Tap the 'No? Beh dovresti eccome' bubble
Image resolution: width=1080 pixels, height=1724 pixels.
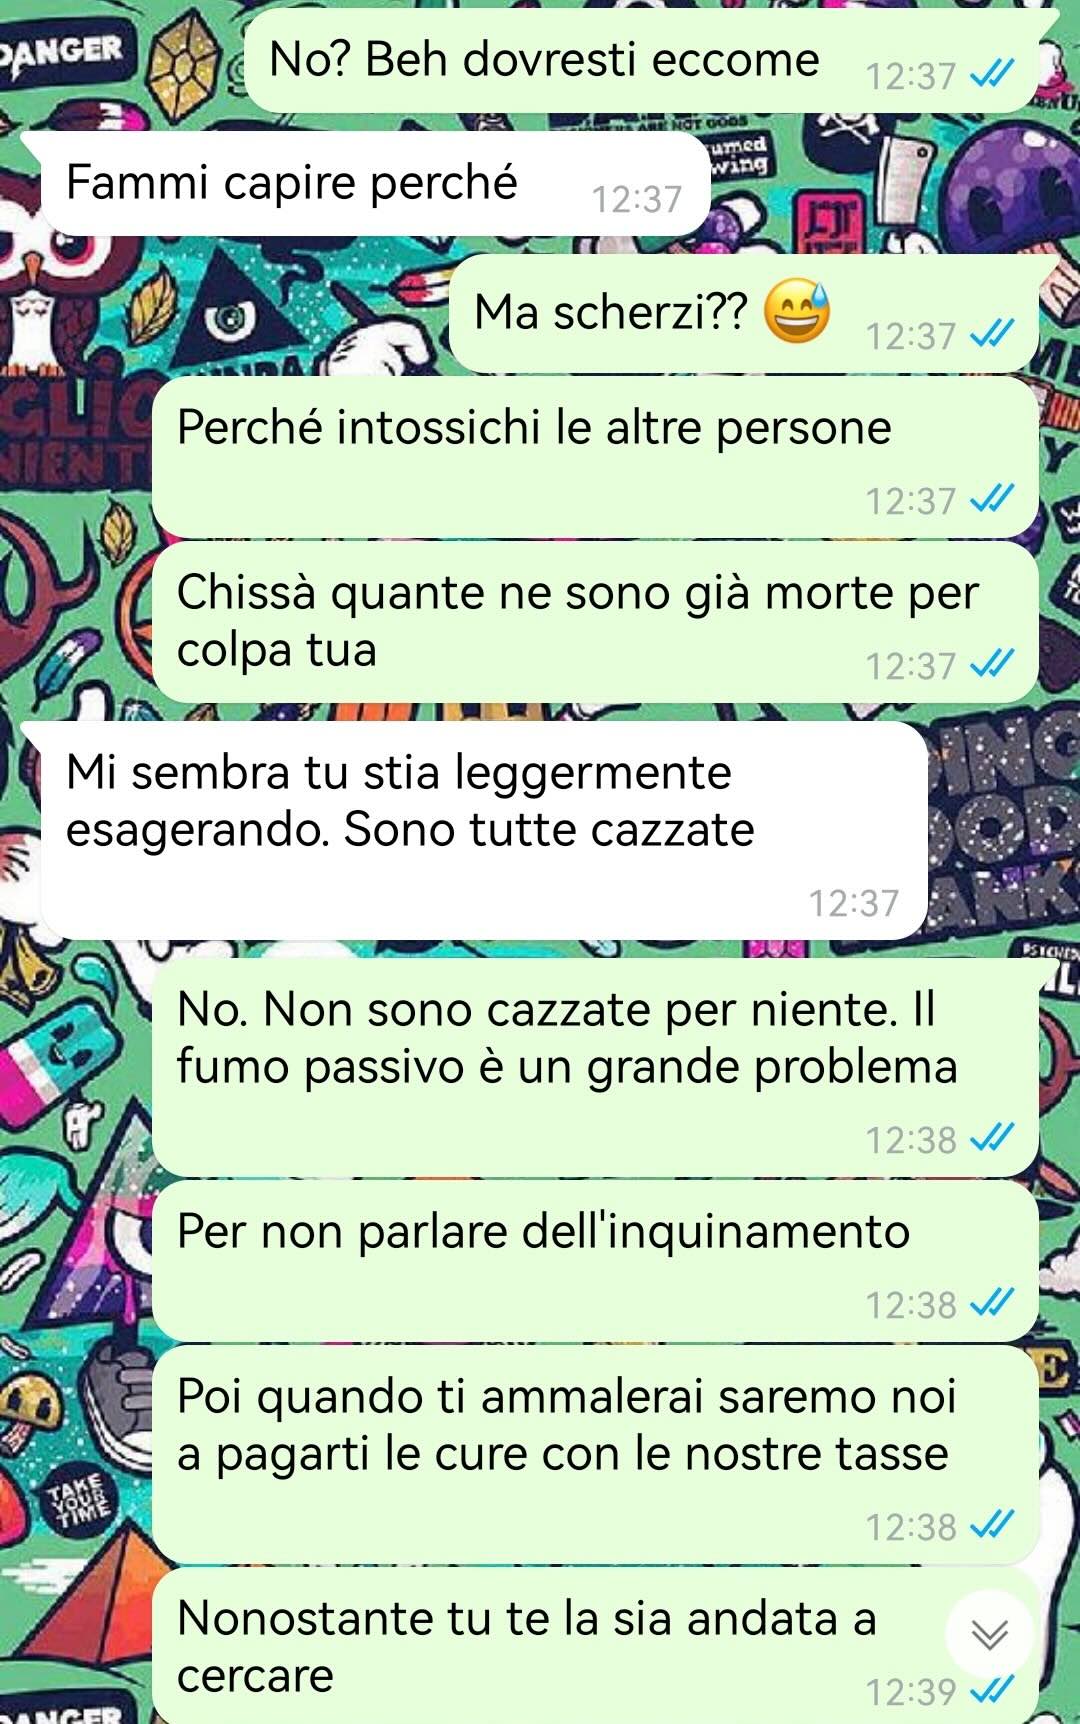pyautogui.click(x=650, y=61)
